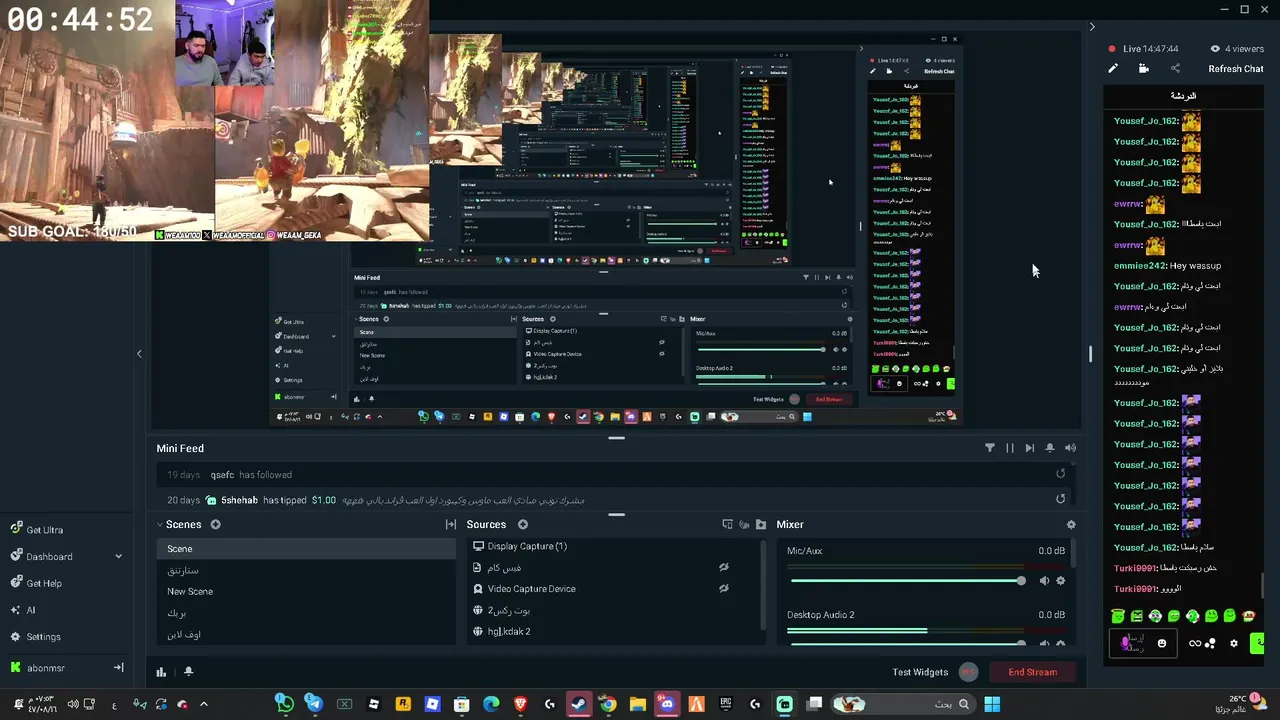Select the ستارتنق scene
The image size is (1280, 720).
pos(306,570)
